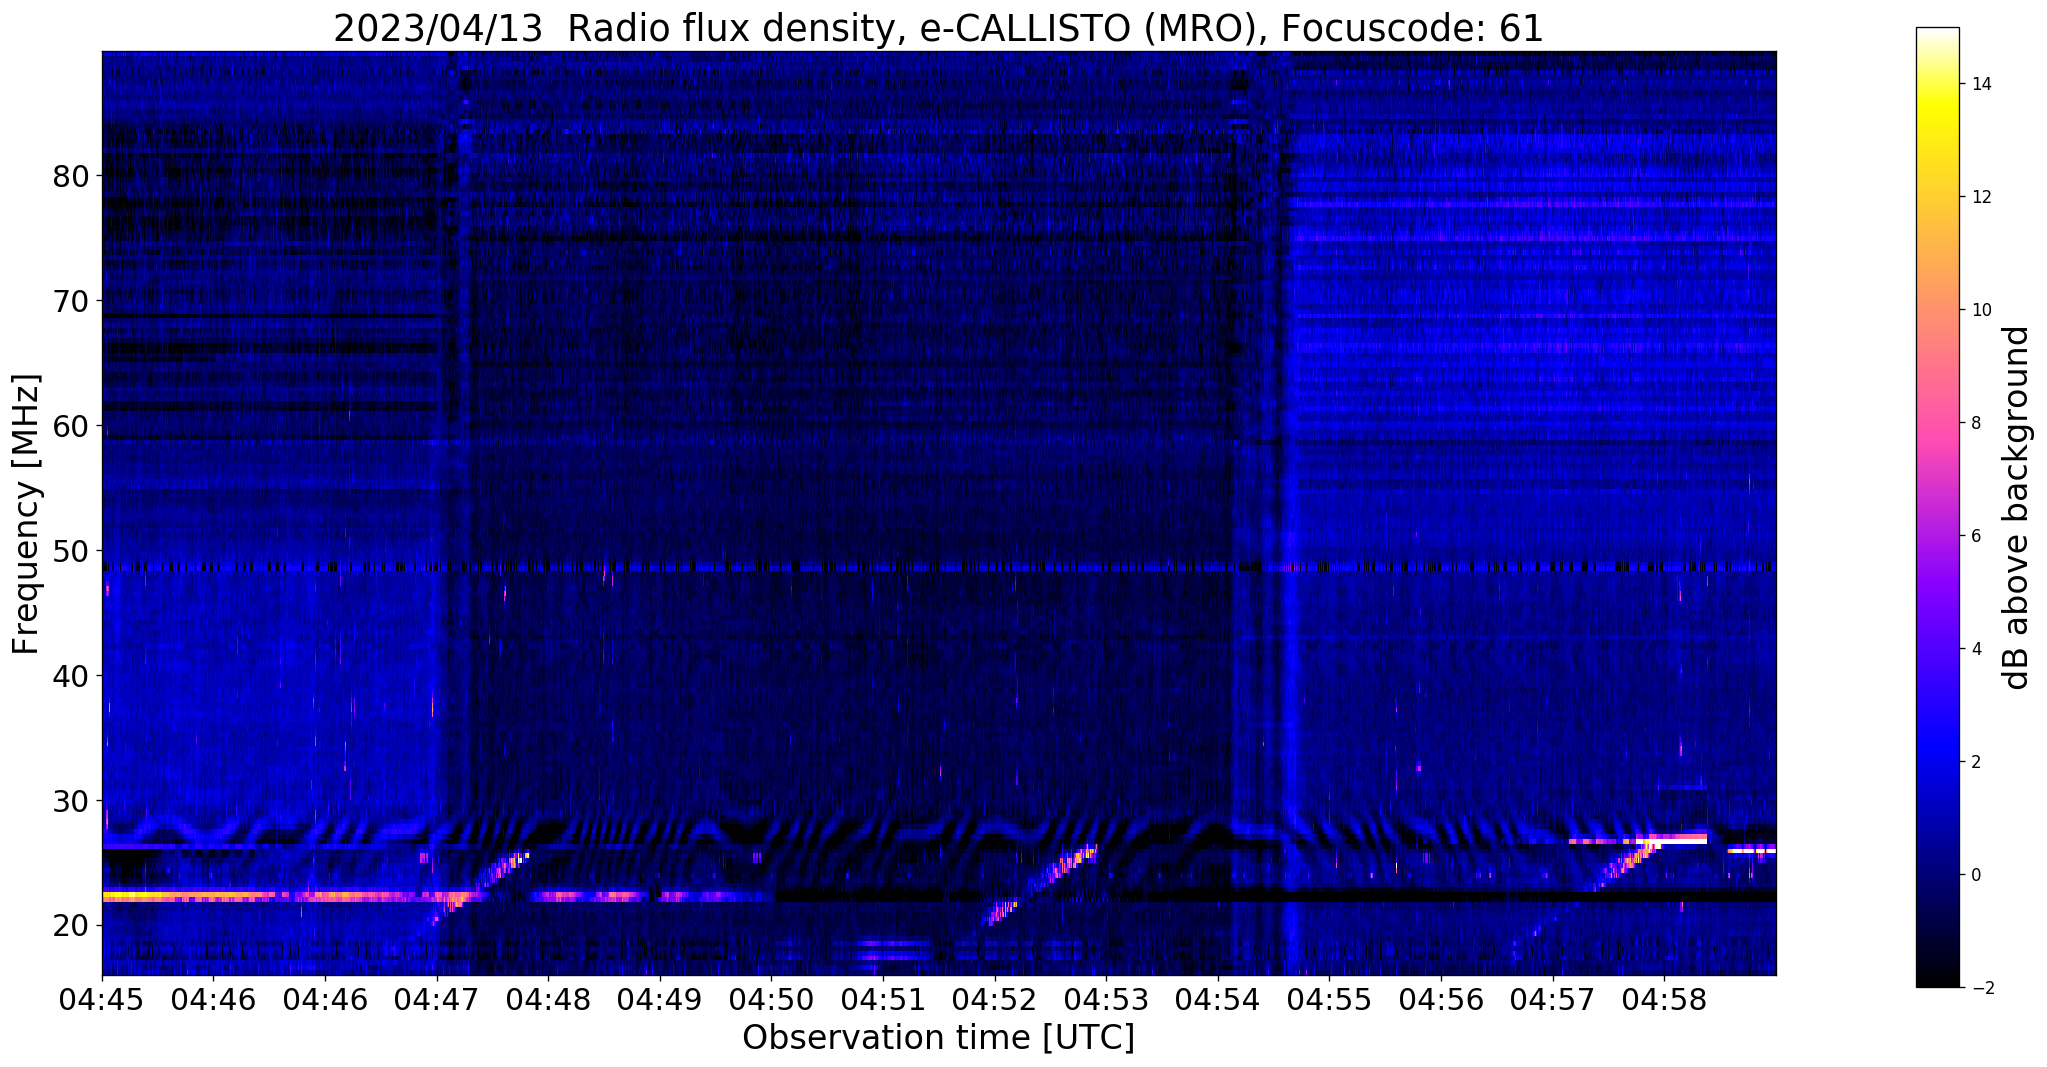Click the 70 MHz frequency tick label

[71, 301]
